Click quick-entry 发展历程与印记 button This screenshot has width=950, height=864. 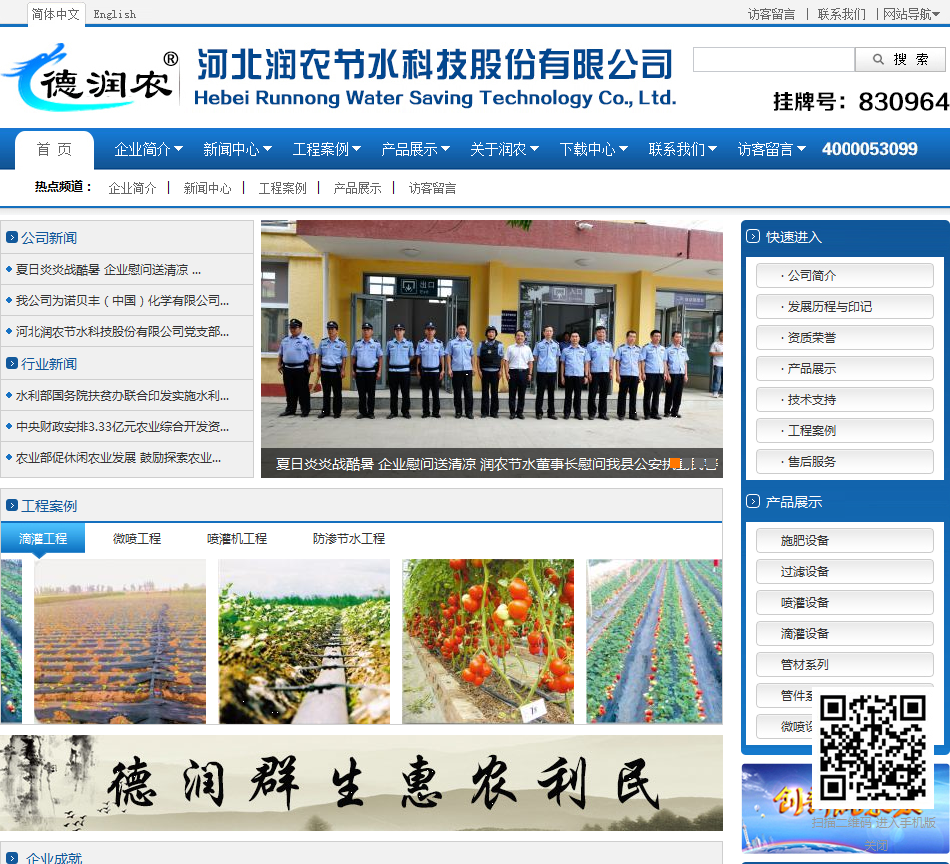click(845, 307)
